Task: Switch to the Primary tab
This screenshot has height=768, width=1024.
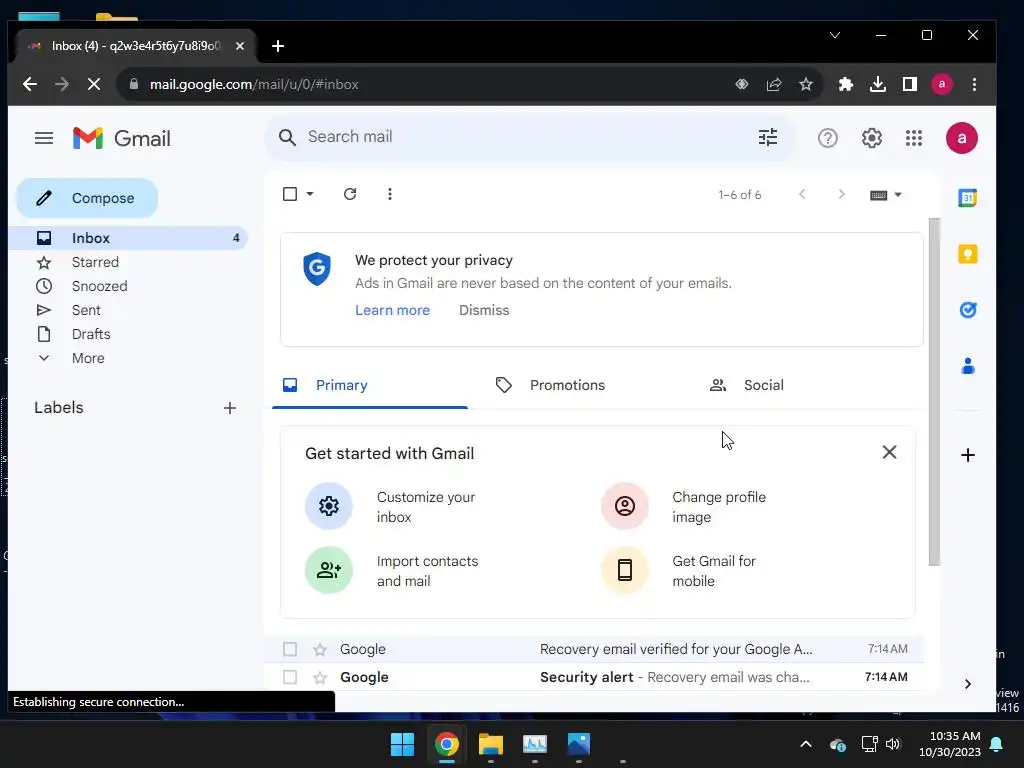Action: 370,385
